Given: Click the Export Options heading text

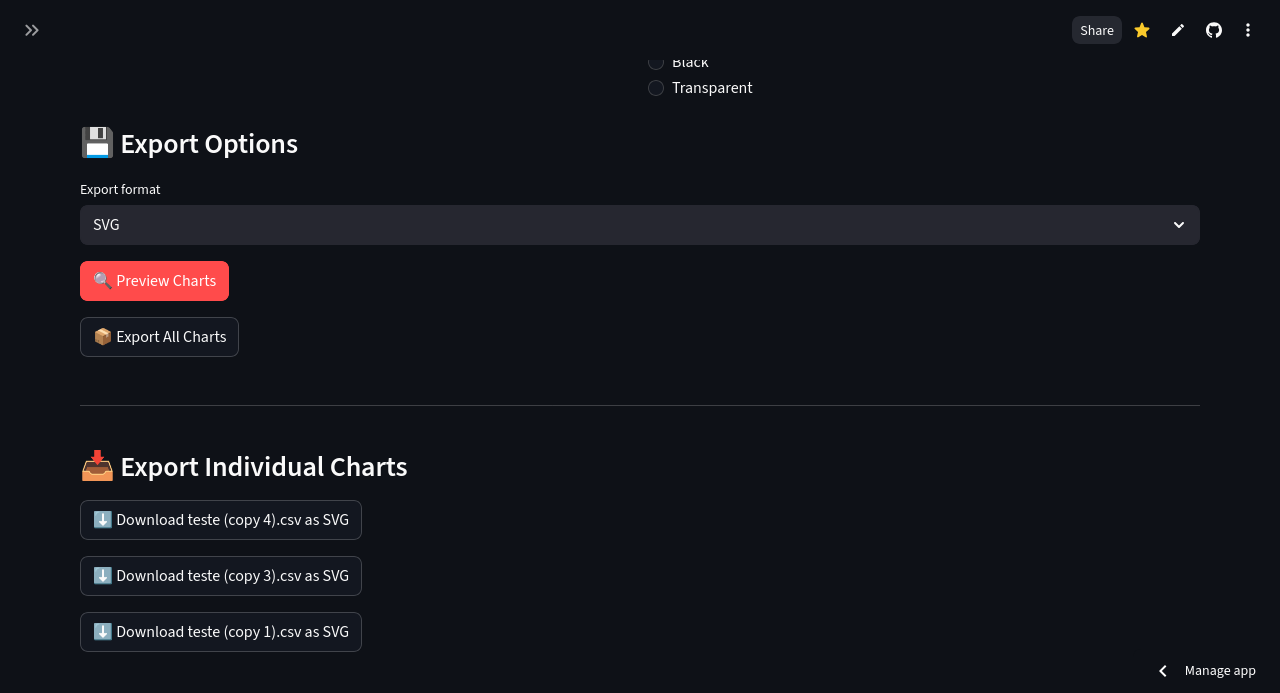Looking at the screenshot, I should pyautogui.click(x=209, y=144).
